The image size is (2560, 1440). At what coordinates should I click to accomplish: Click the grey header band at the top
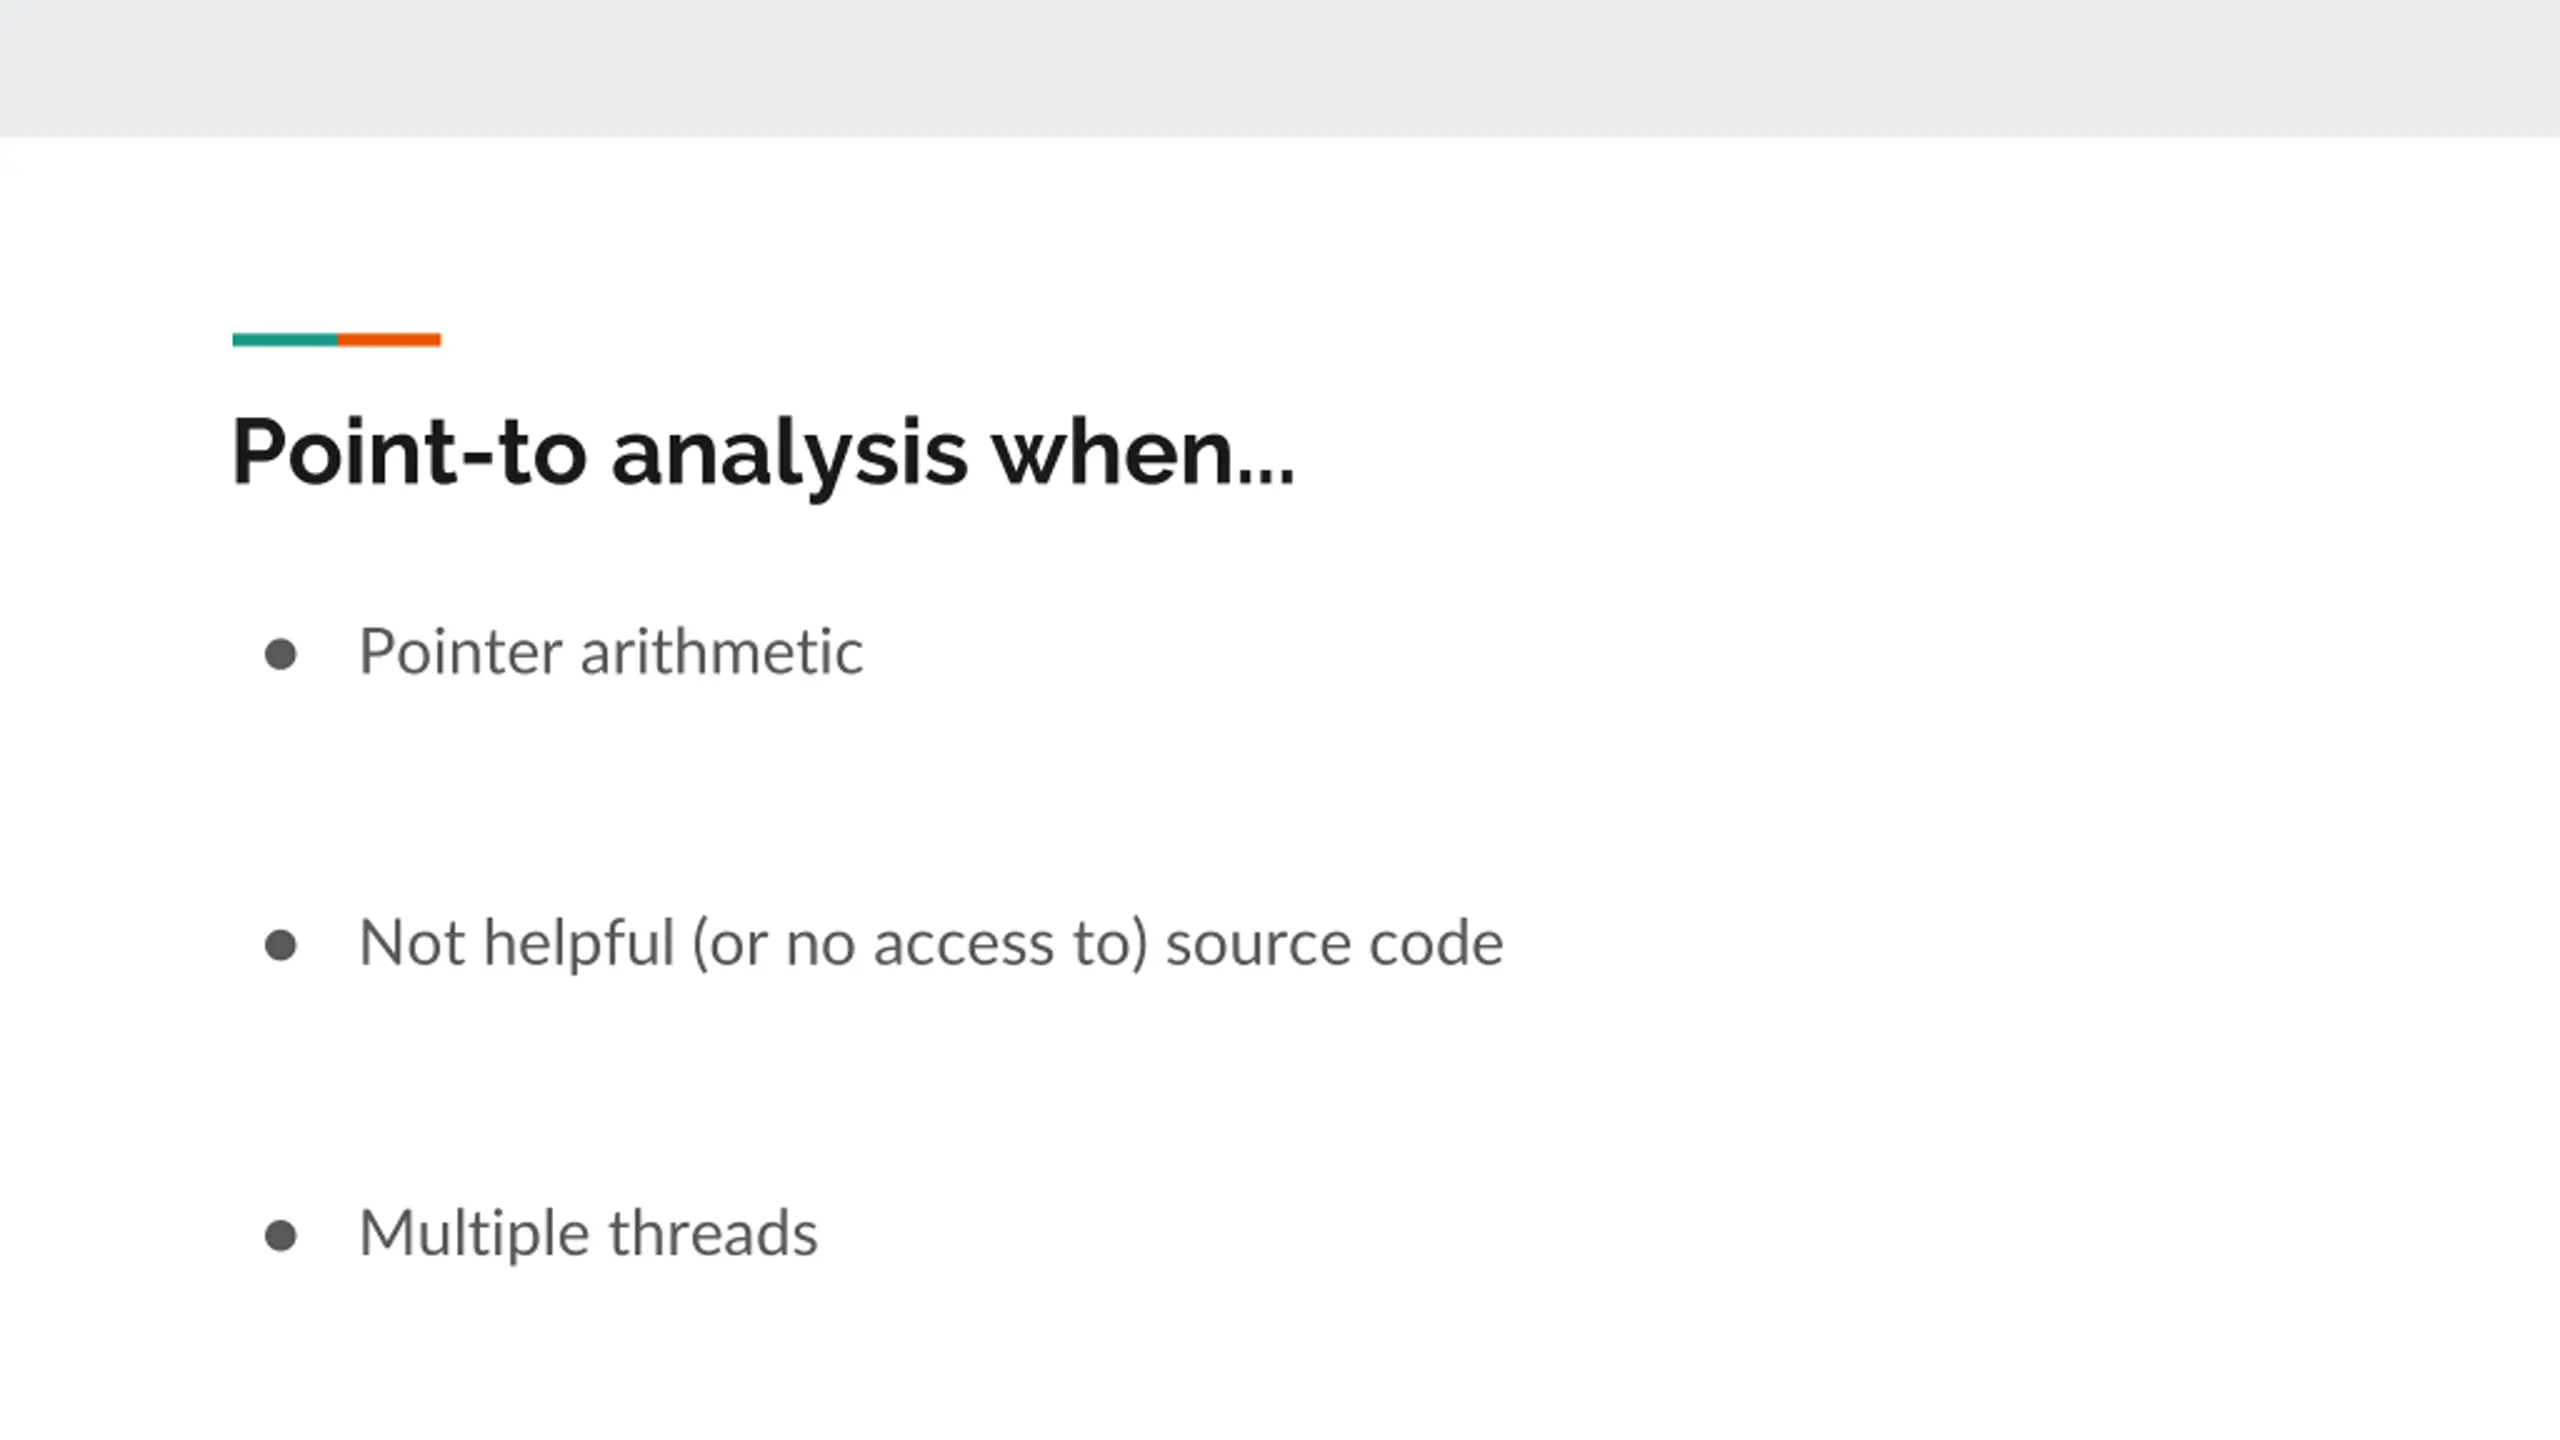(1280, 68)
